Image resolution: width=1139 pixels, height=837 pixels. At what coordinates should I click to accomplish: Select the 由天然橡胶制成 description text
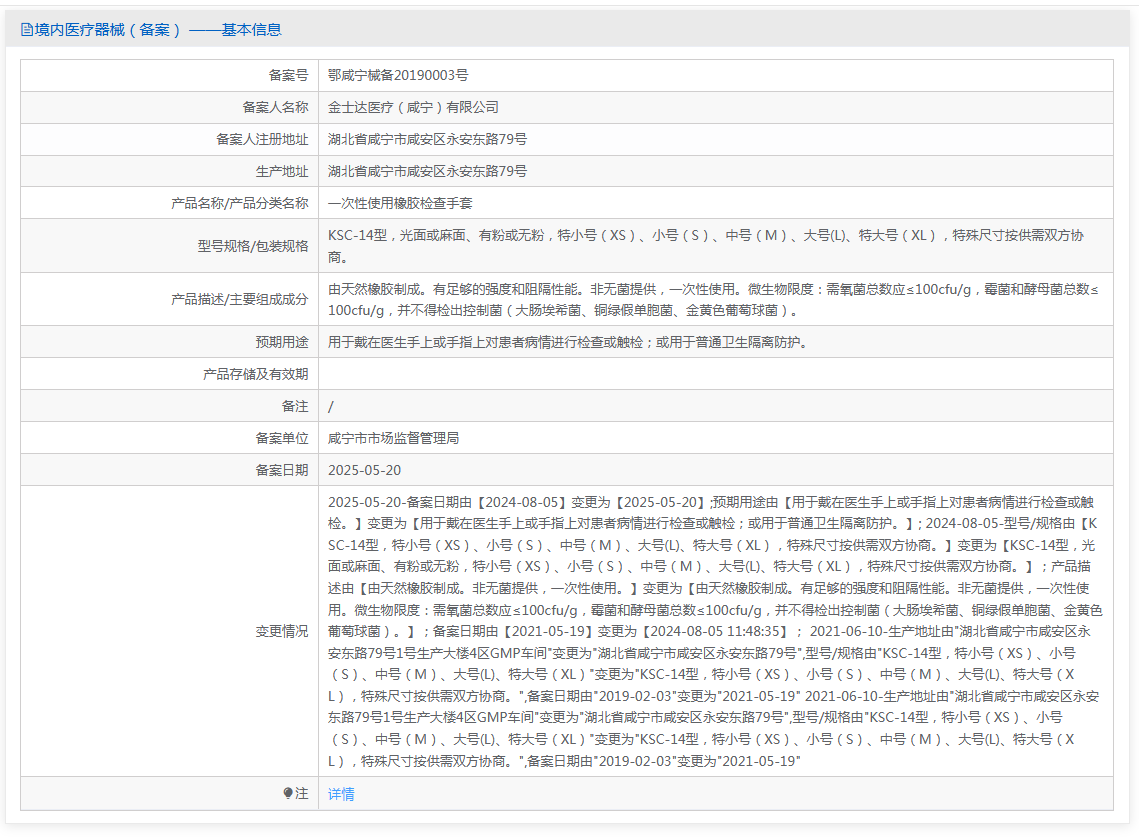point(713,299)
